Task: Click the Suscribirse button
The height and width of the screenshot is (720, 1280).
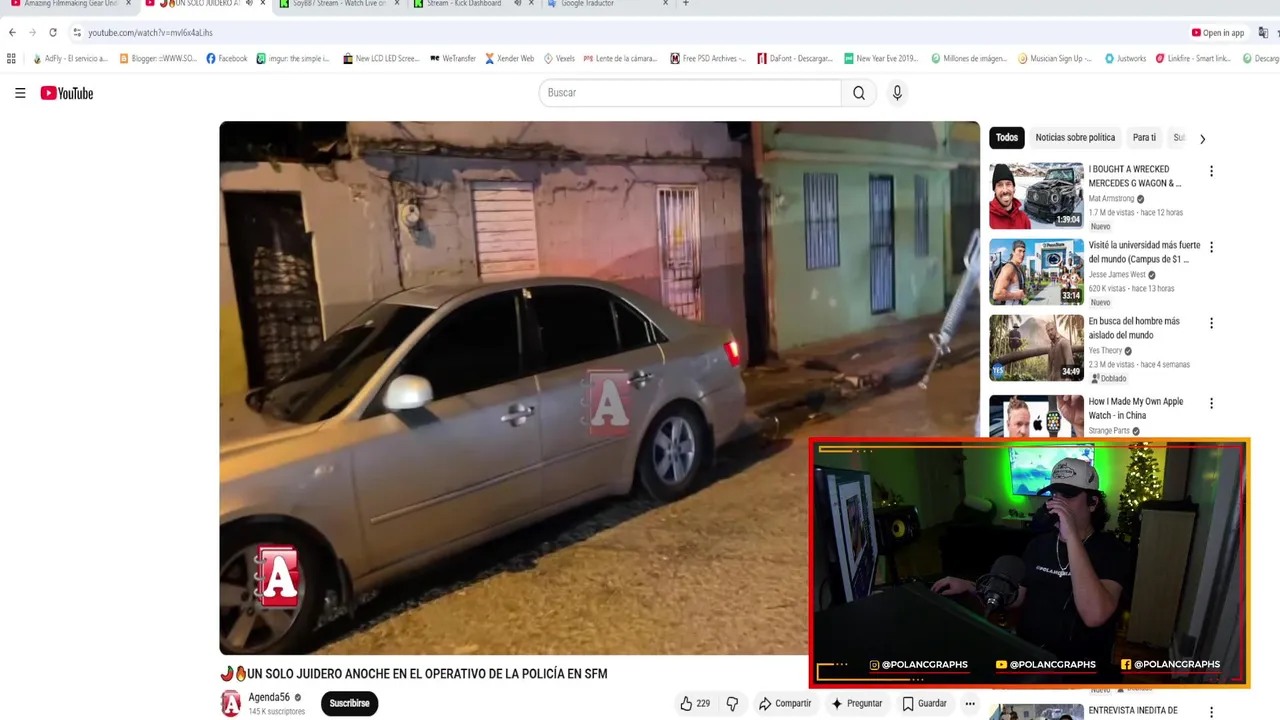Action: [x=349, y=703]
